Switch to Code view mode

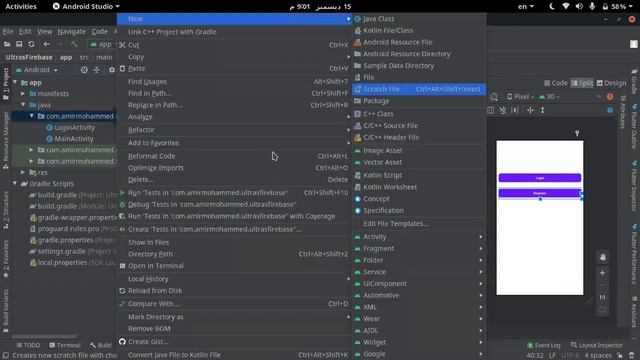[556, 83]
